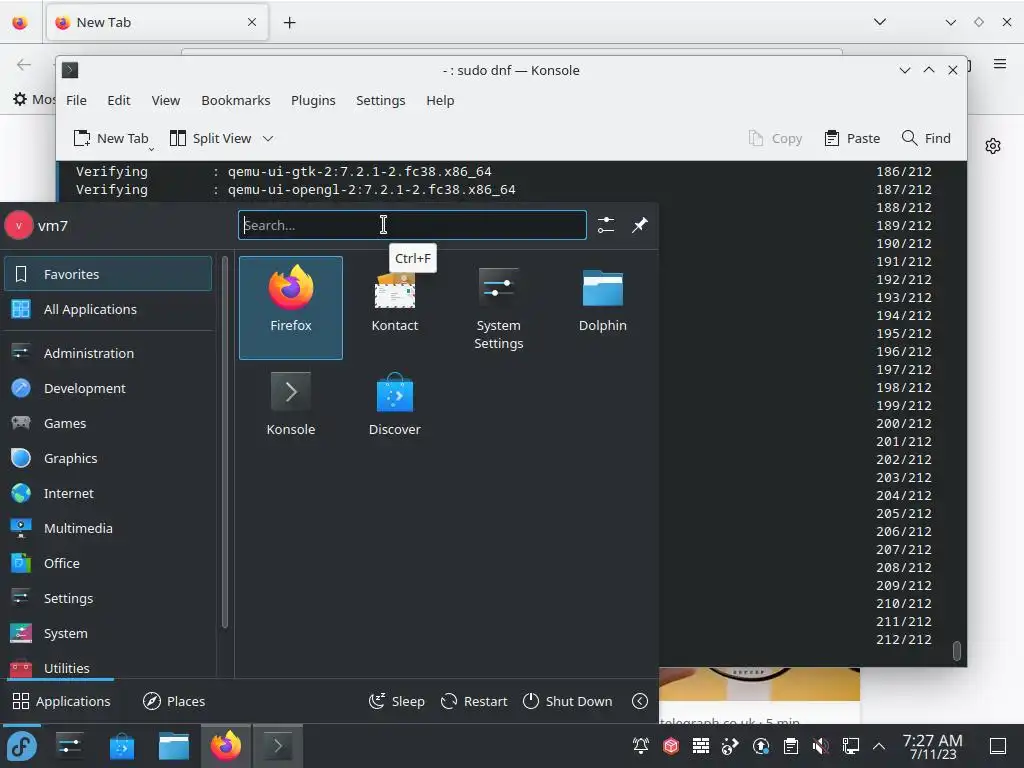Open Konsole Plugins menu
1024x768 pixels.
[313, 101]
